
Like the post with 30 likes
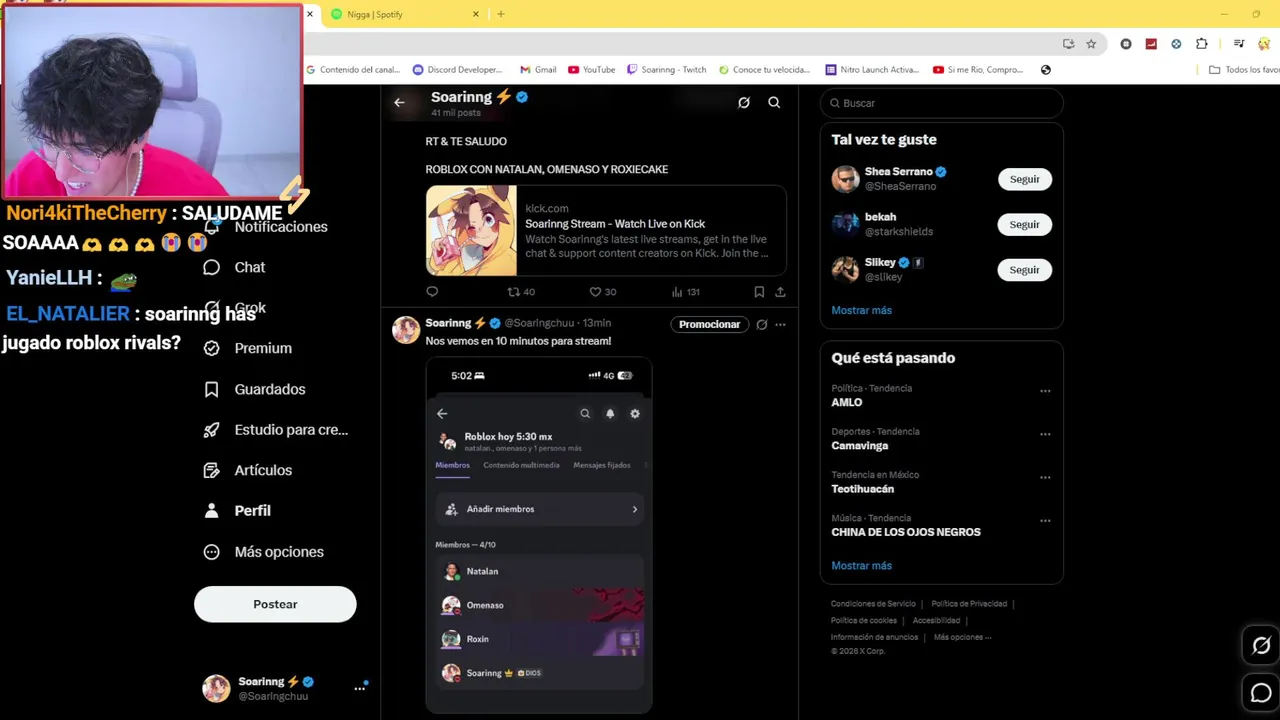[602, 292]
